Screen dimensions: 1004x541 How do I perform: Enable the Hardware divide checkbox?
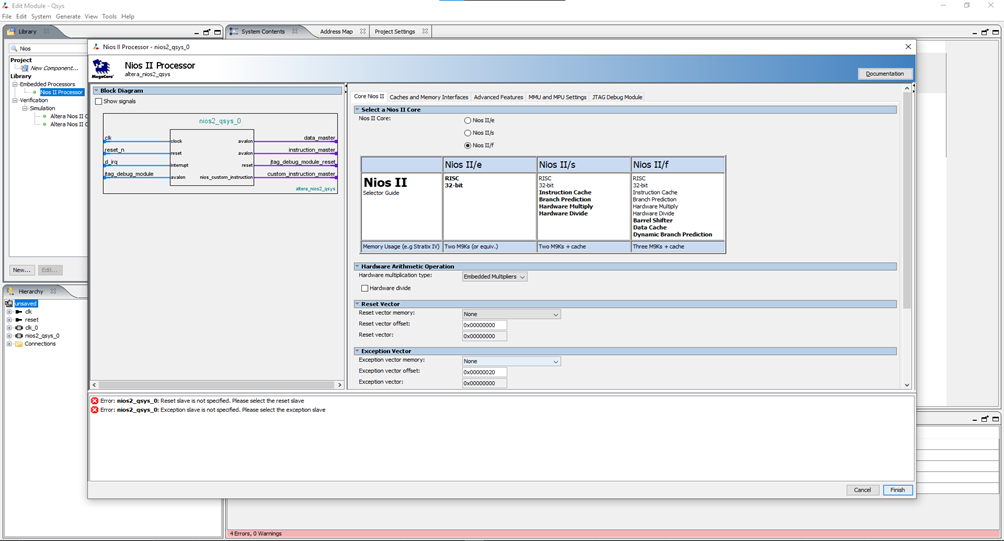[x=365, y=288]
